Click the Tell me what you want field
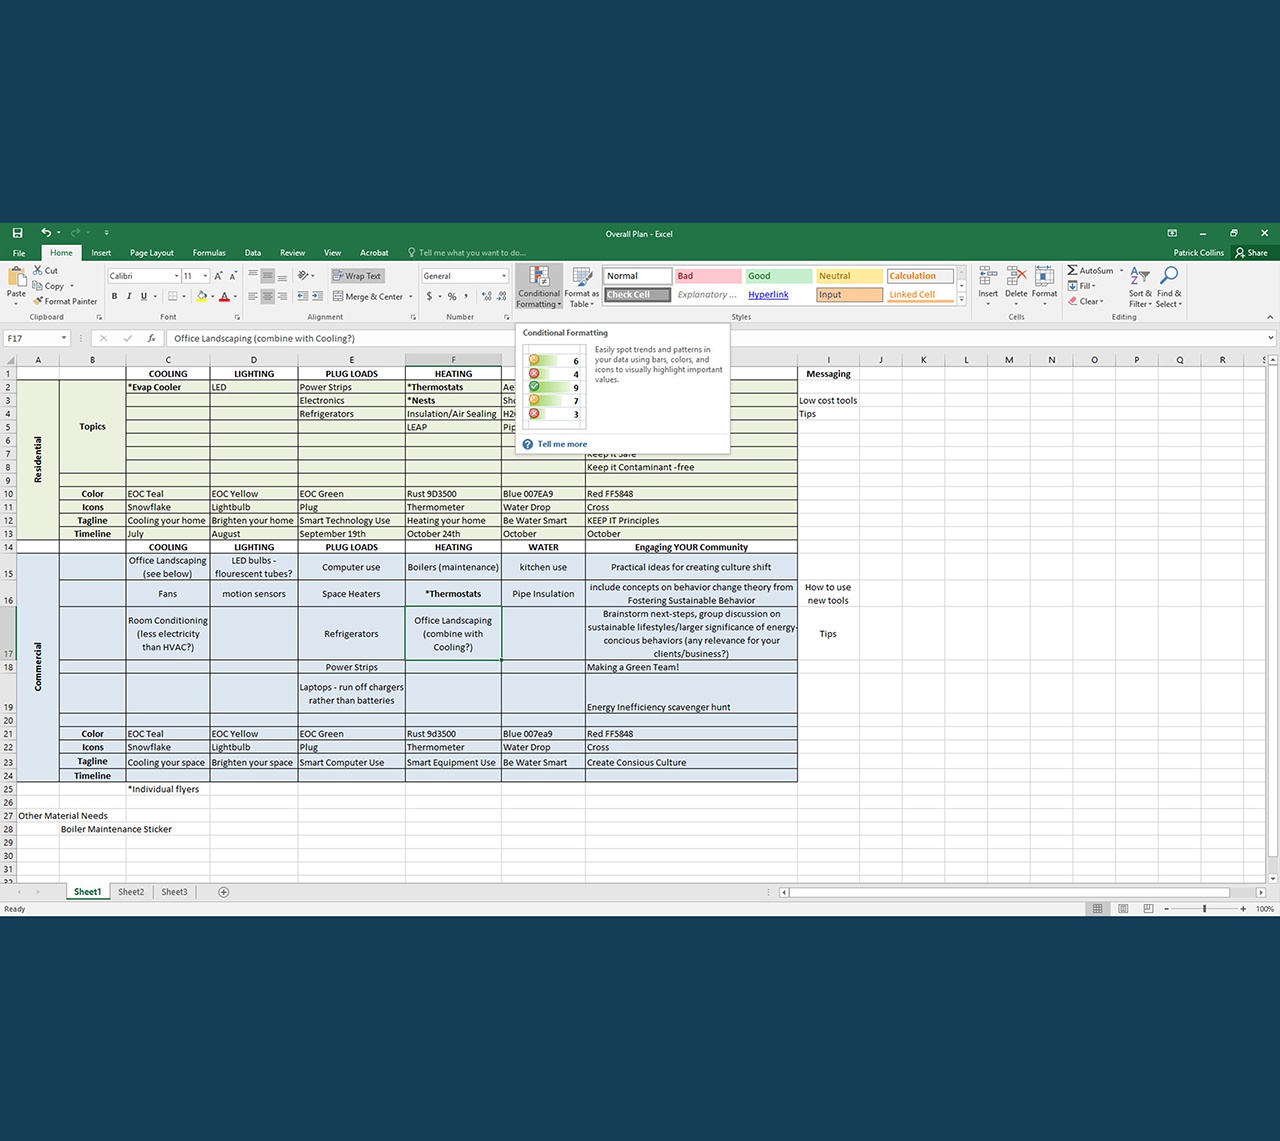Screen dimensions: 1280x1141 471,253
